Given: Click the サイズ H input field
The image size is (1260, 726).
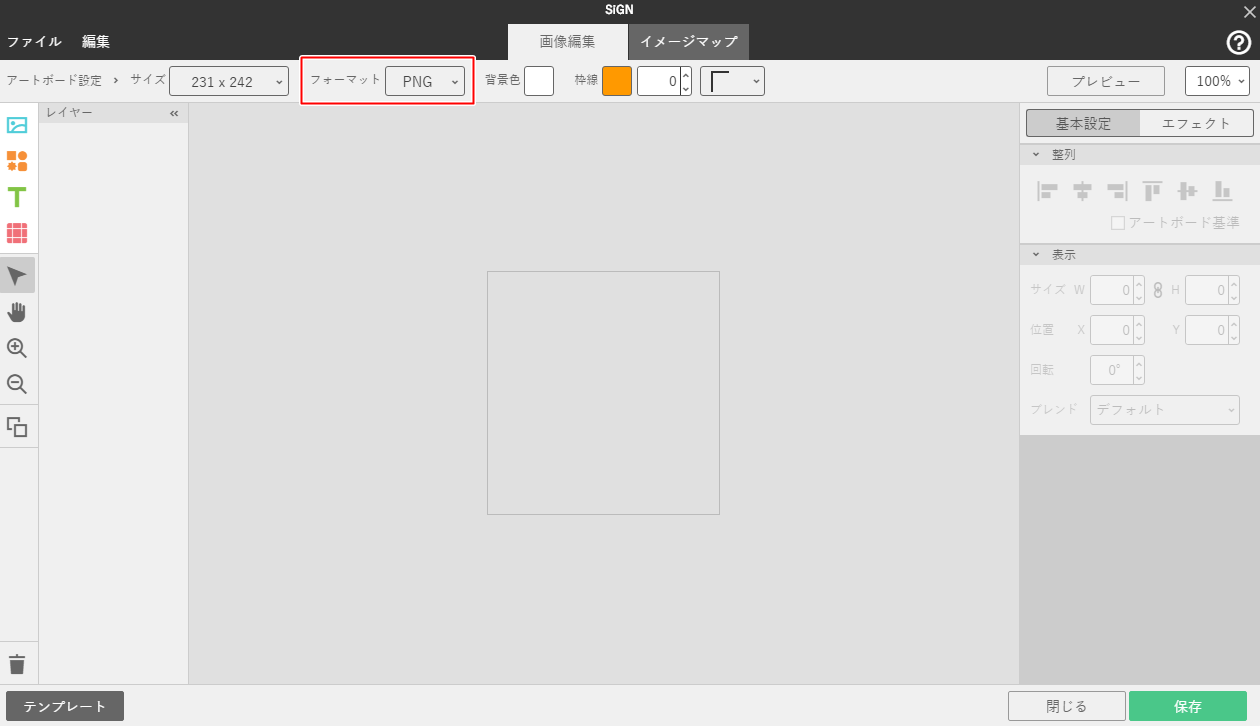Looking at the screenshot, I should point(1207,291).
